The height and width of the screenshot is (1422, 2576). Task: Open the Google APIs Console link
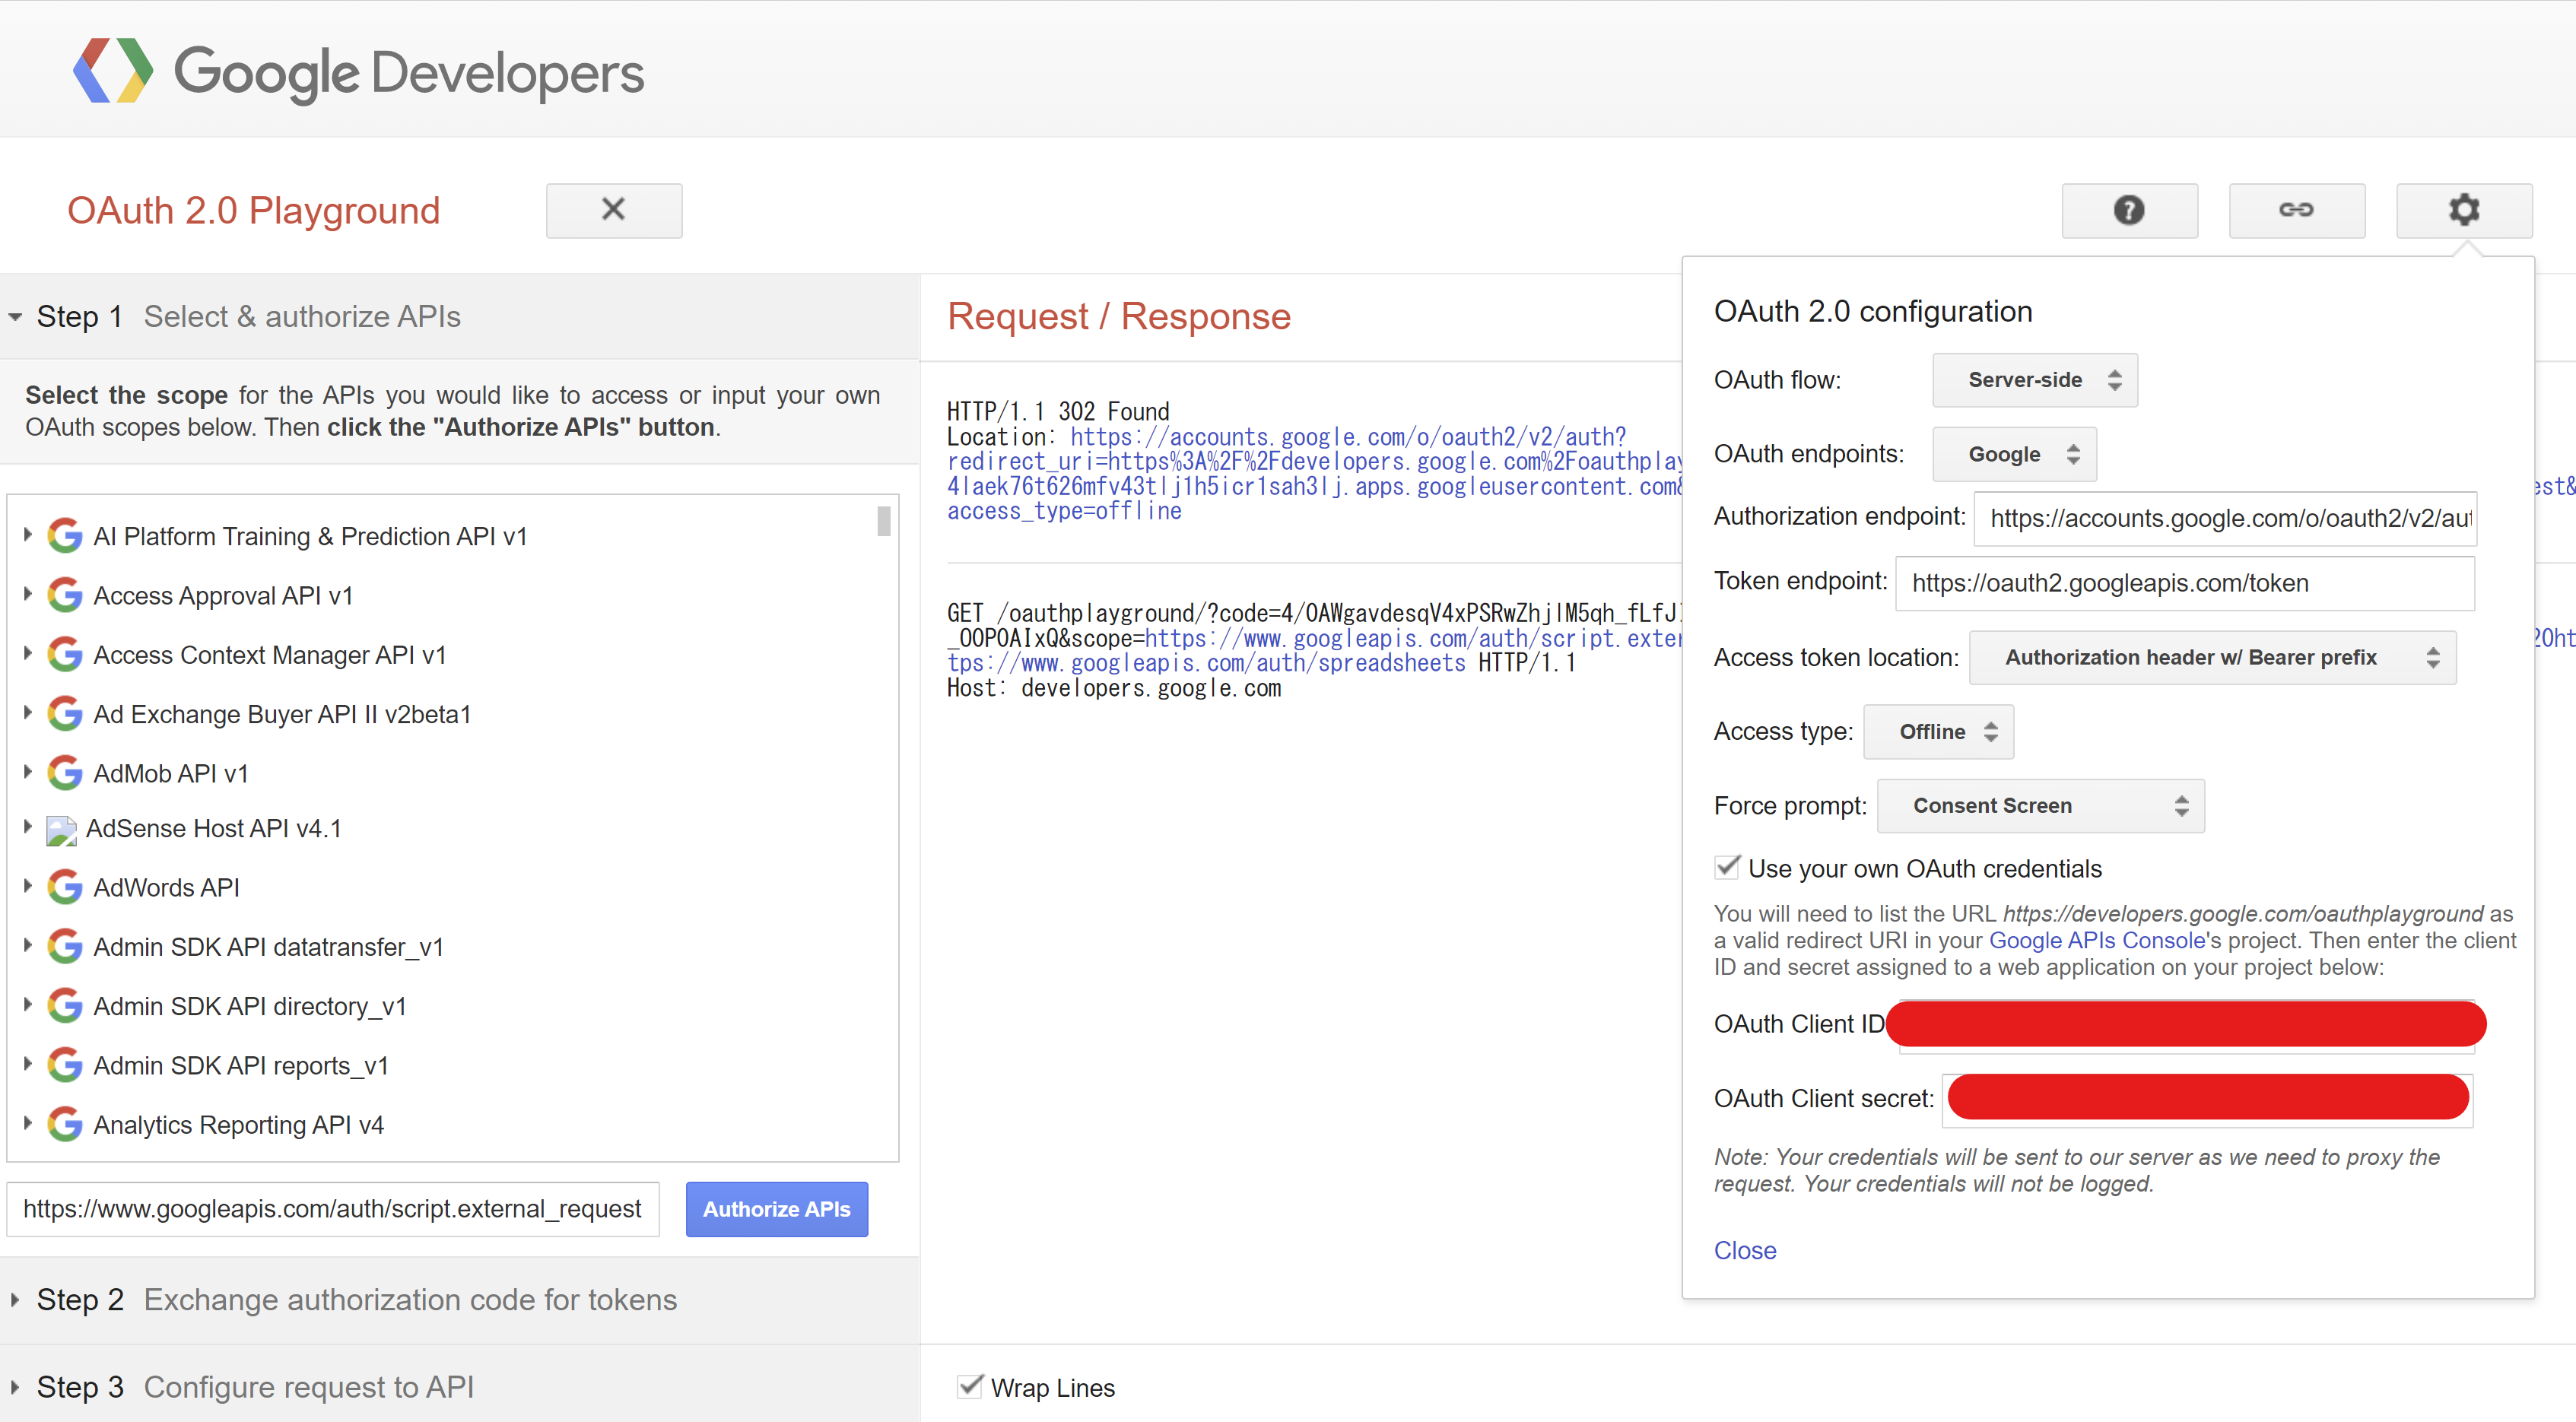(2094, 940)
